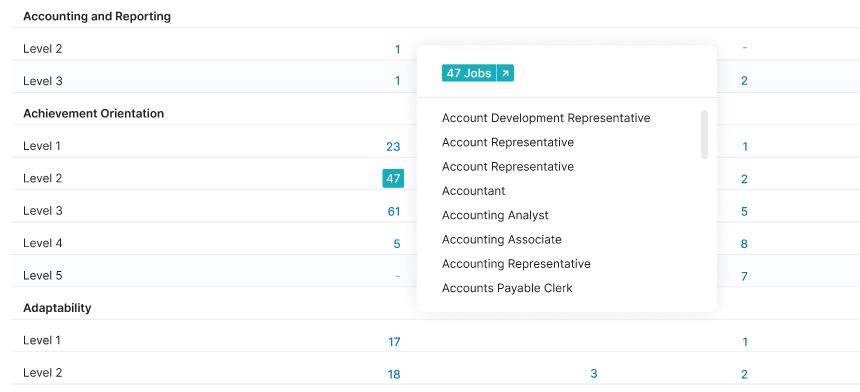This screenshot has width=860, height=392.
Task: Click the Achievement Orientation section heading
Action: tap(93, 113)
